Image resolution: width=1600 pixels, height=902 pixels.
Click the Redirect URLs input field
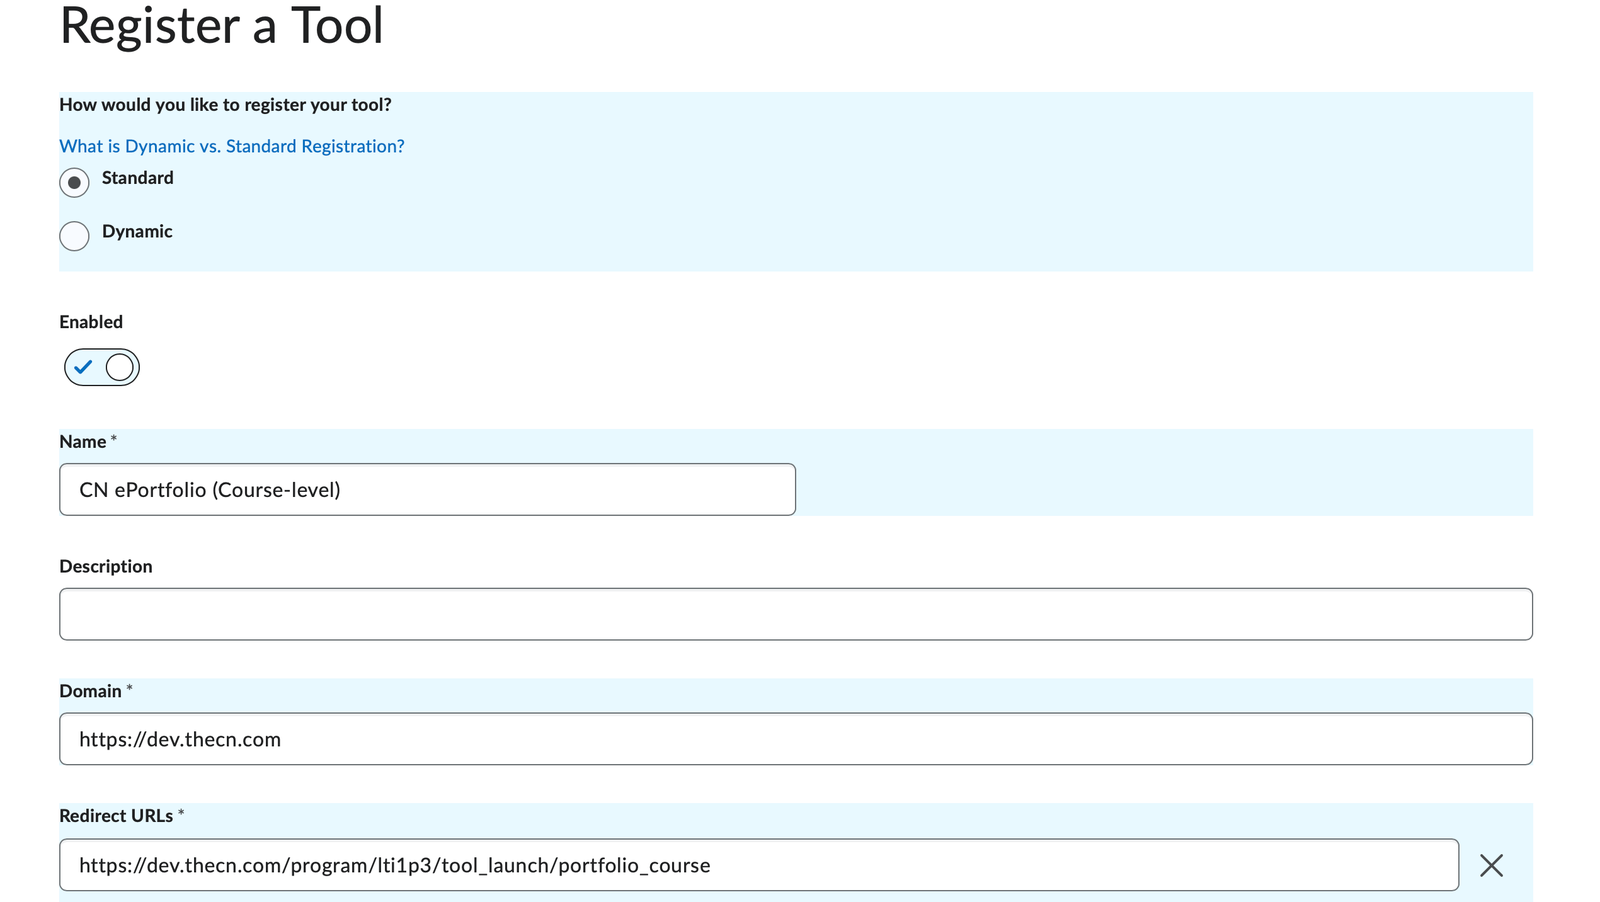[x=759, y=865]
